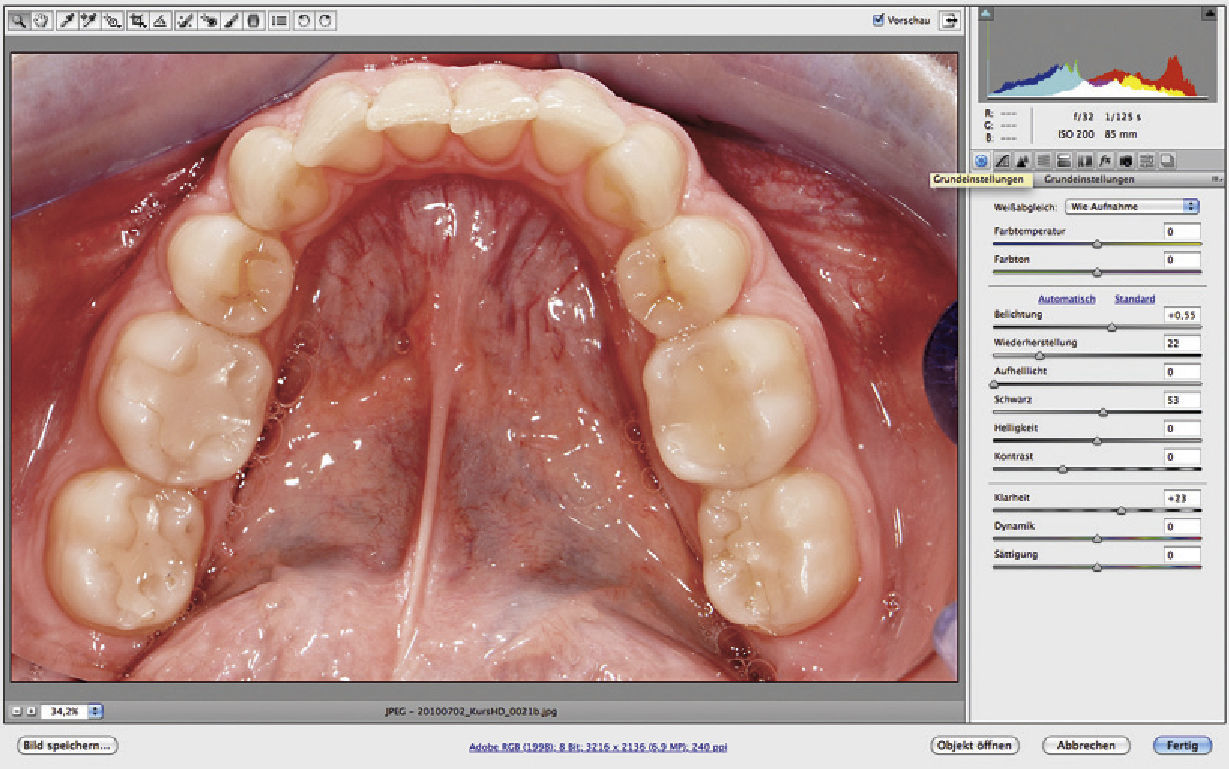Open the Grundeinstellungen panel options menu
The image size is (1229, 769).
(1216, 180)
